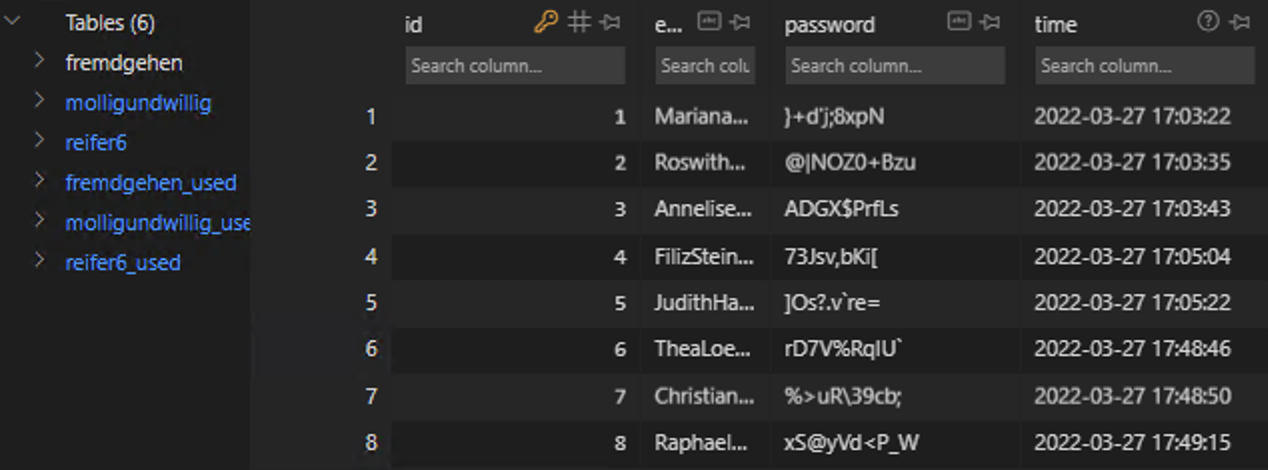Click password cell @|NOZ0+Bzu
The image size is (1268, 470).
(895, 163)
